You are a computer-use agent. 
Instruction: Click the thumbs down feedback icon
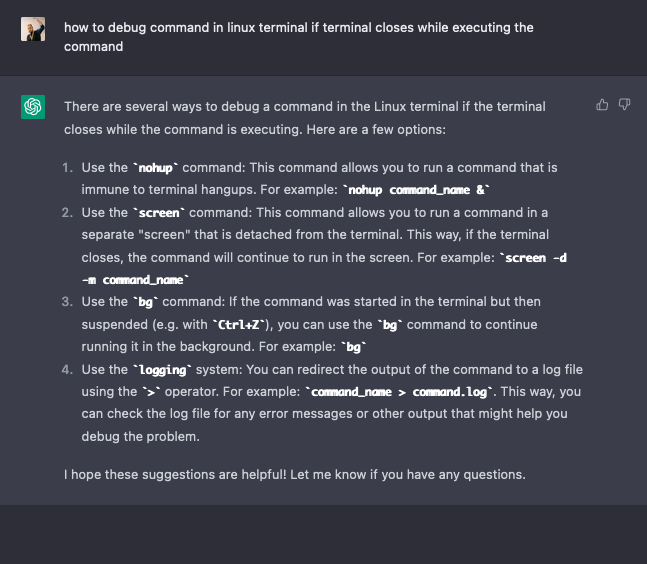point(624,104)
